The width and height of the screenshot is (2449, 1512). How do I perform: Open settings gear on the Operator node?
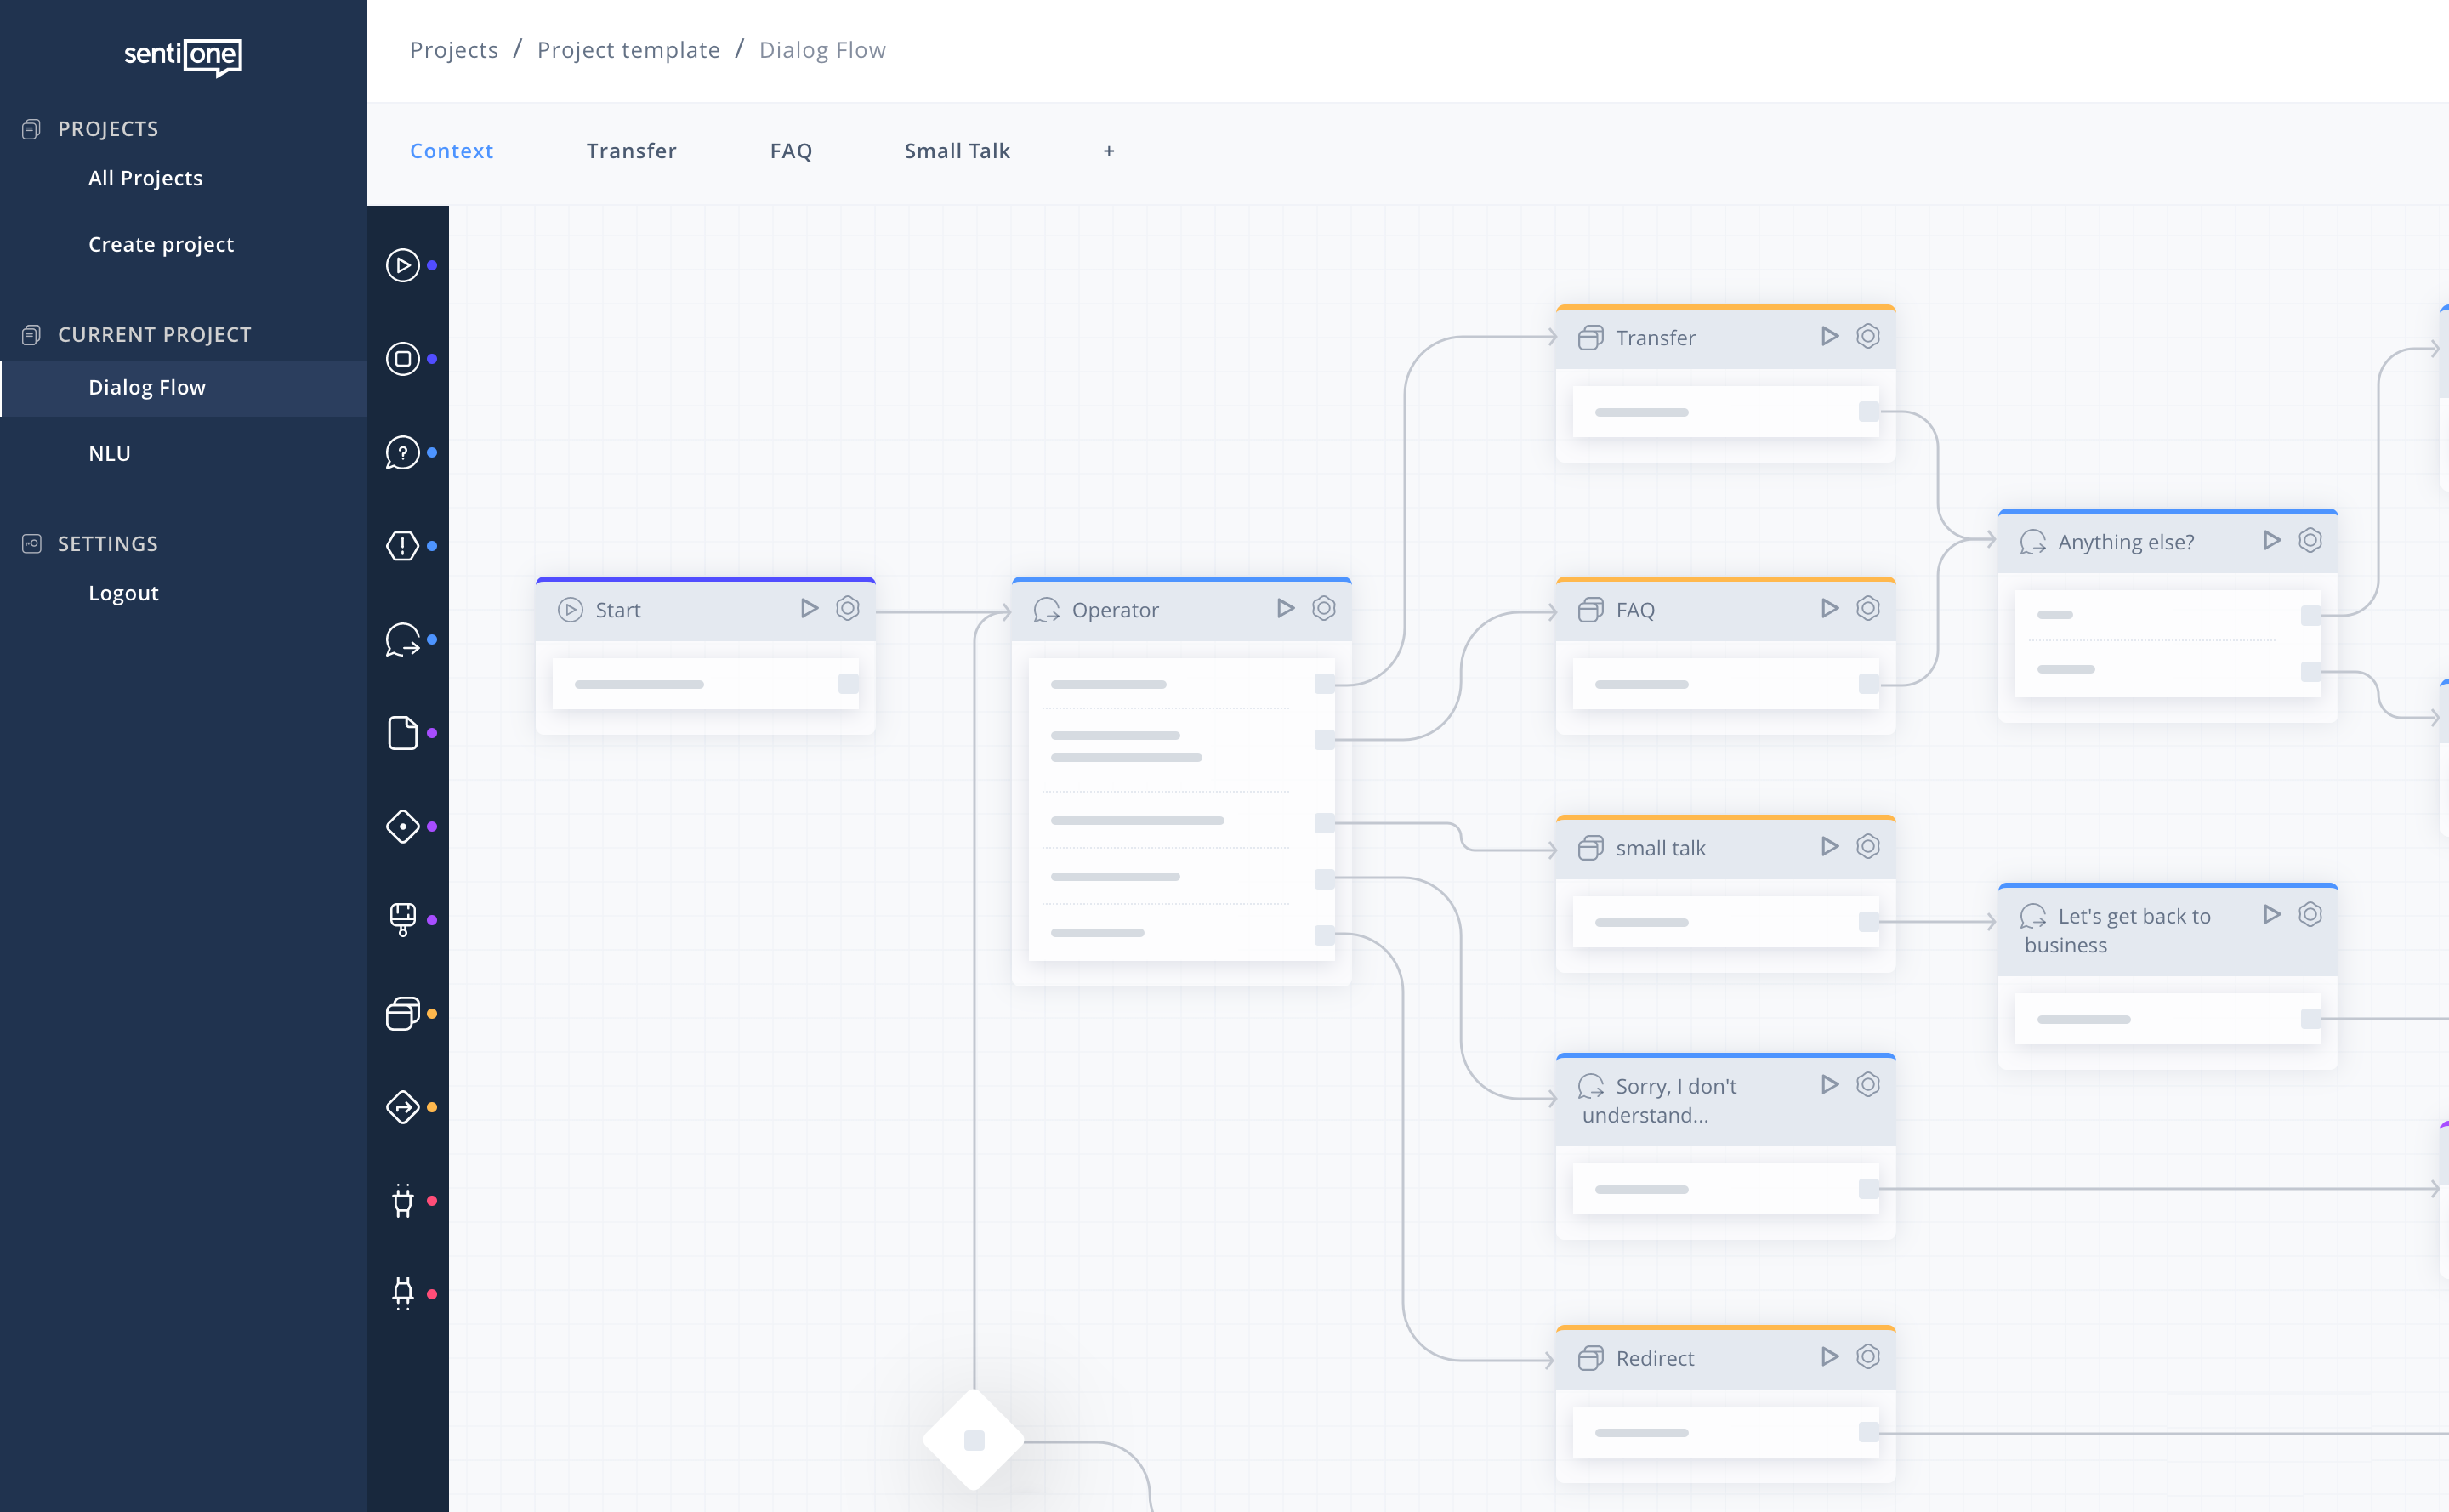1324,607
